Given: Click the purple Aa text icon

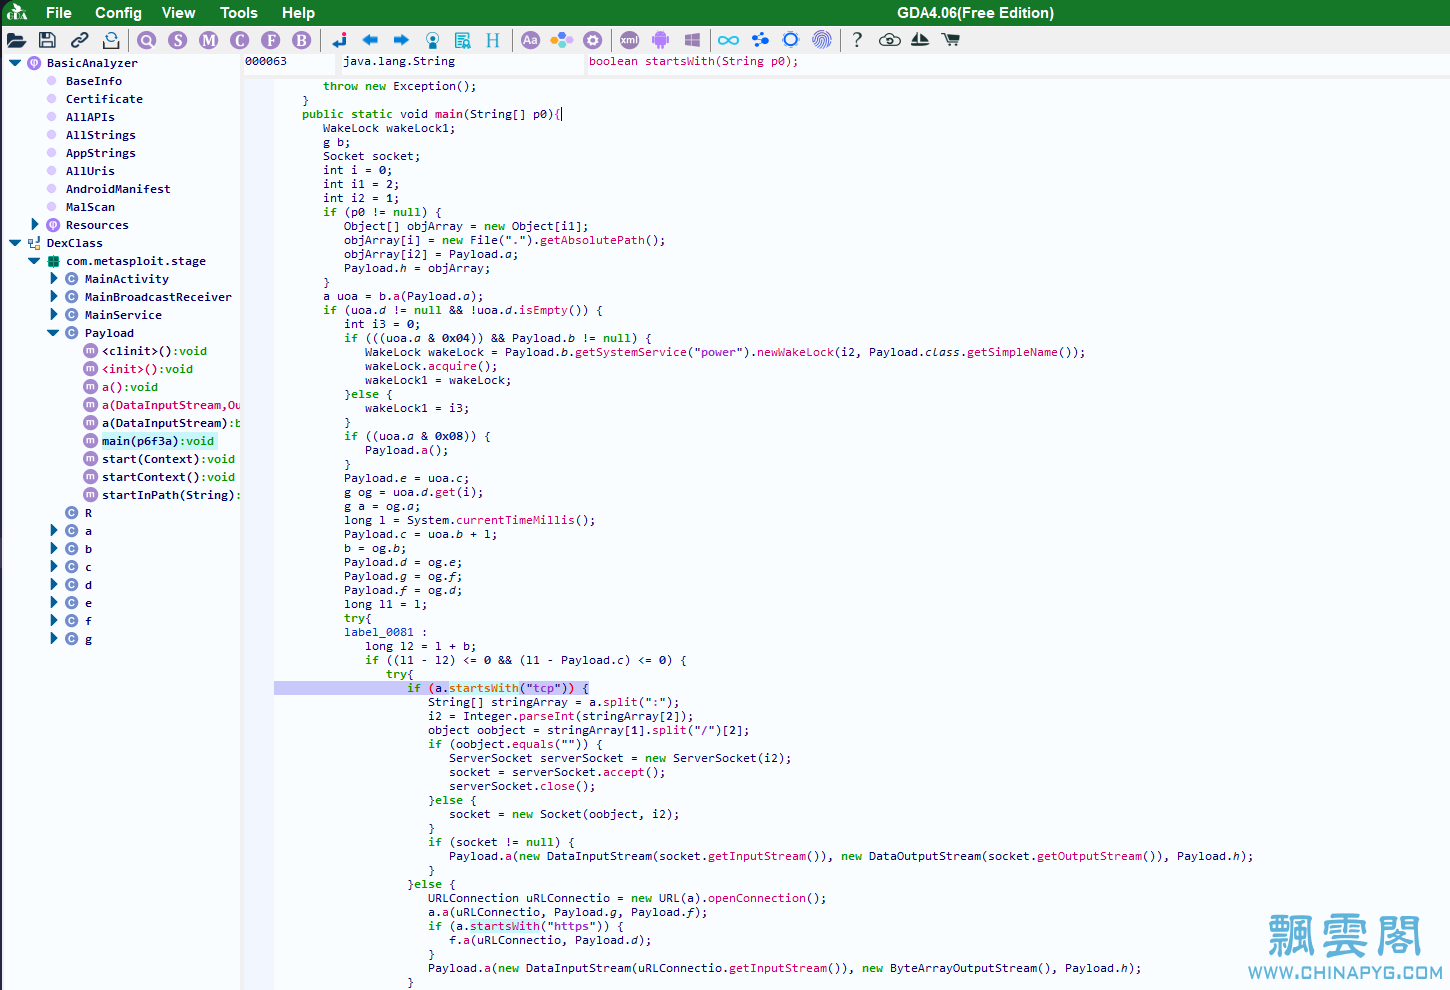Looking at the screenshot, I should (531, 40).
